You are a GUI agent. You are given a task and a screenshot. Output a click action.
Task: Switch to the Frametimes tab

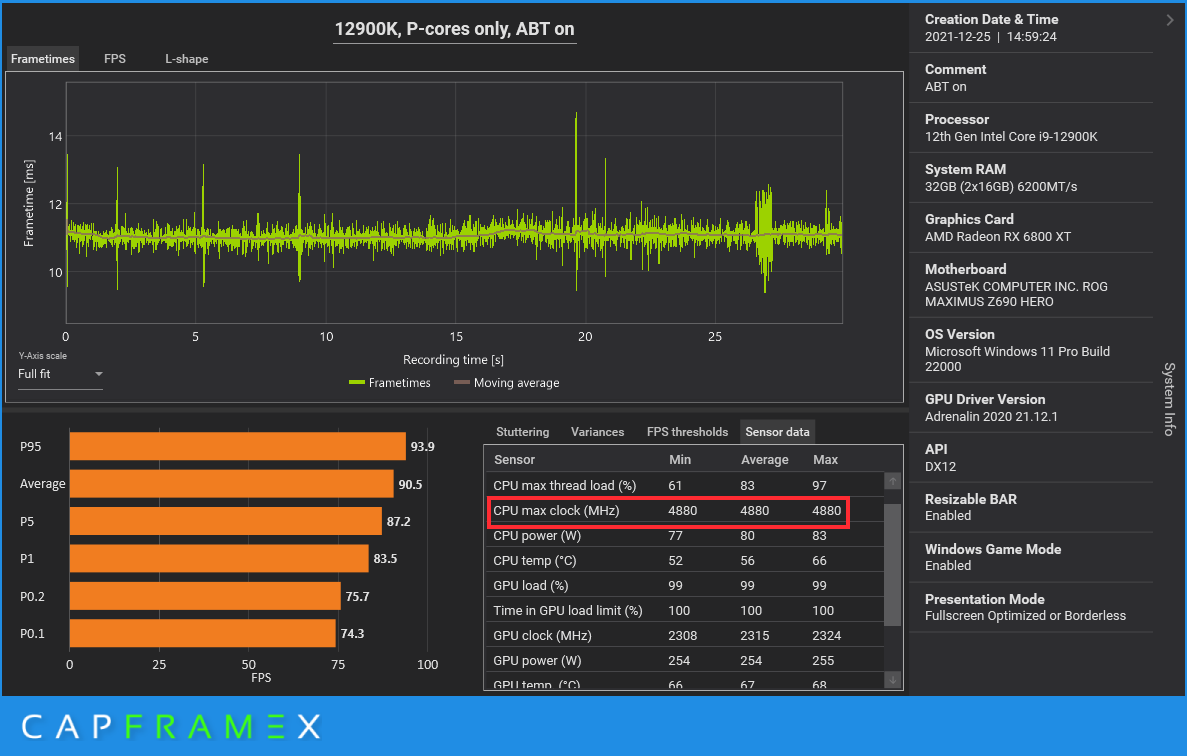click(42, 58)
